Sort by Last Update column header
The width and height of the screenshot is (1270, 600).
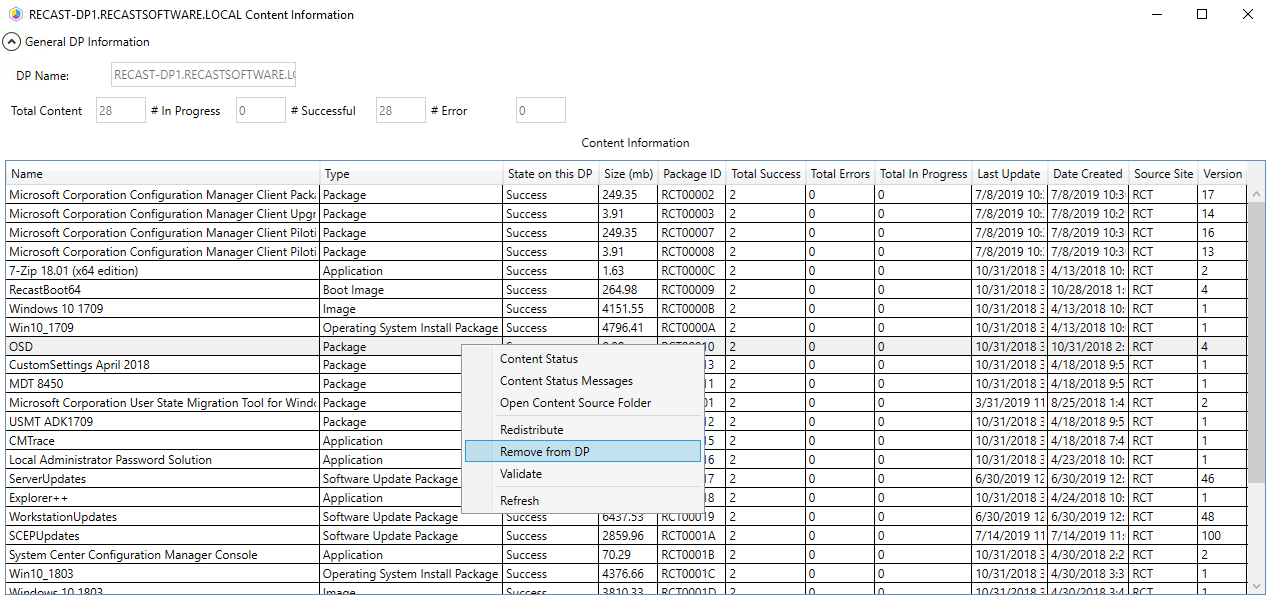click(1010, 174)
